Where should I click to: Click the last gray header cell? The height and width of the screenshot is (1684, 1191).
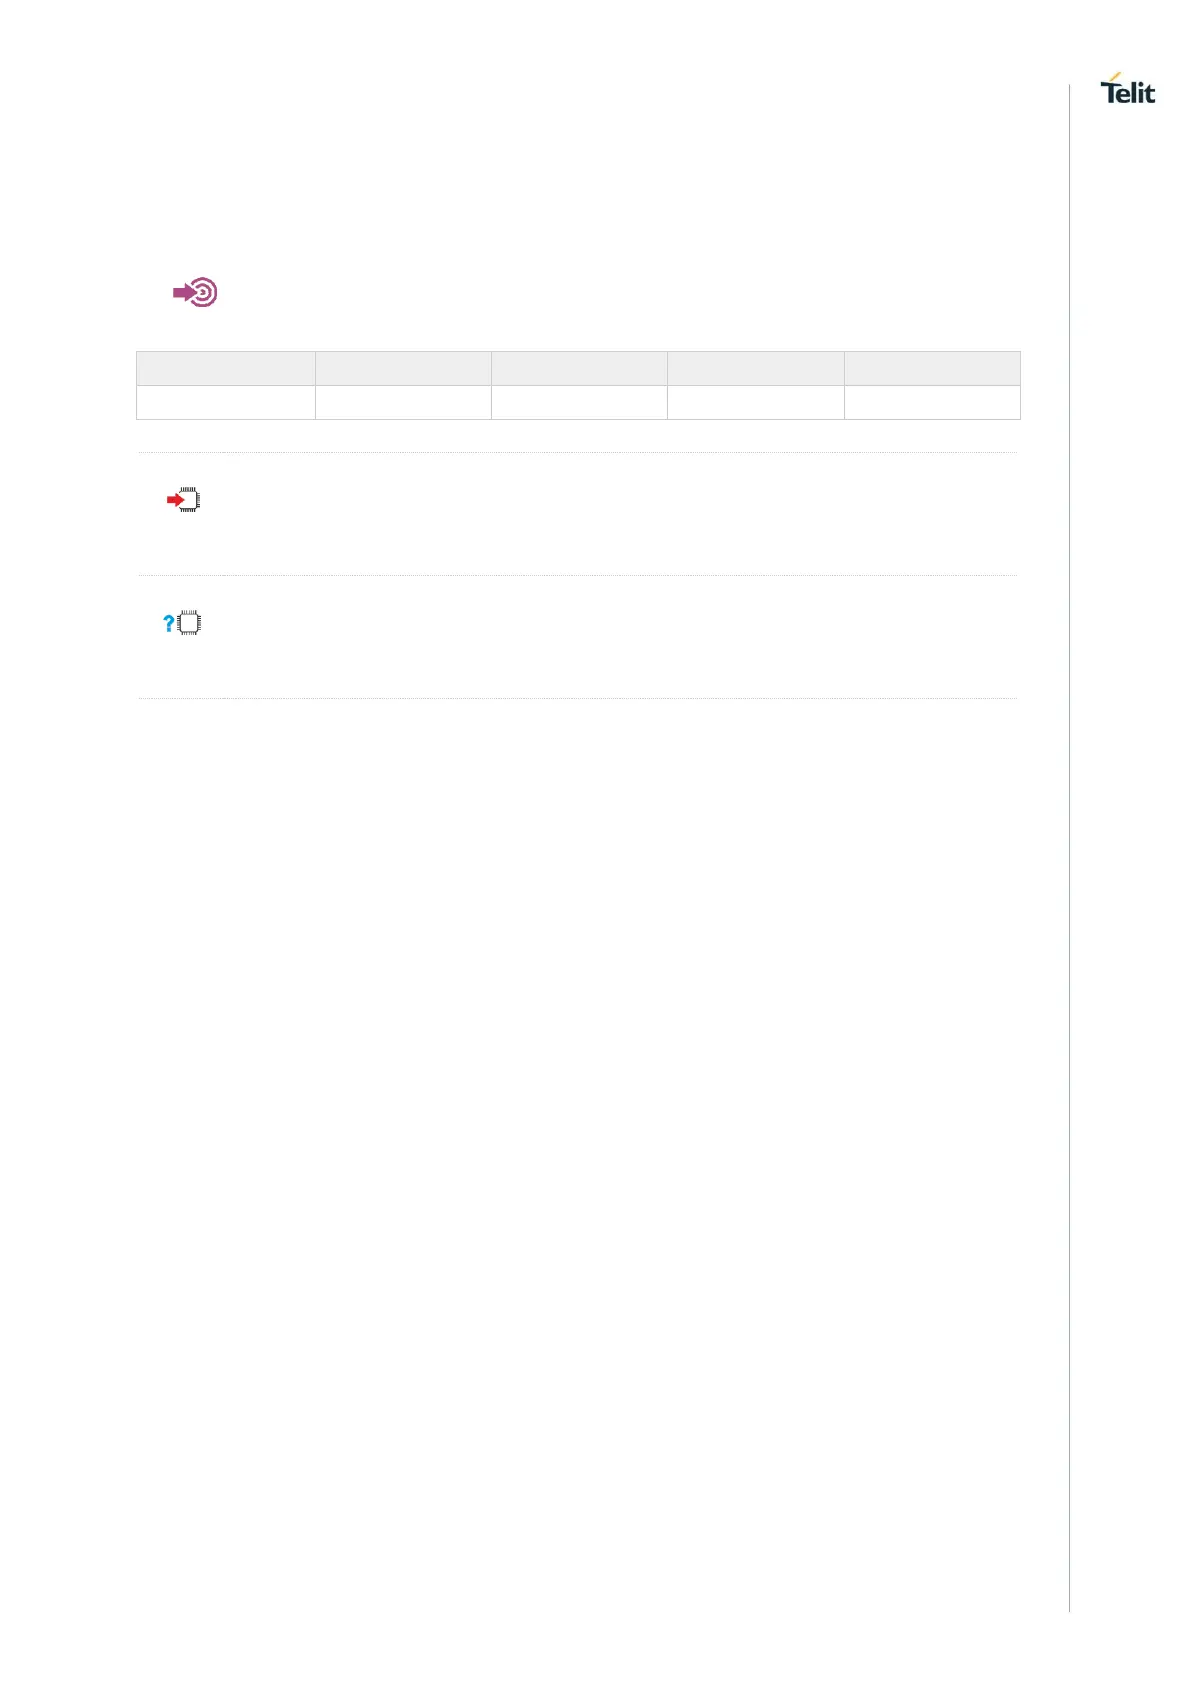coord(932,368)
